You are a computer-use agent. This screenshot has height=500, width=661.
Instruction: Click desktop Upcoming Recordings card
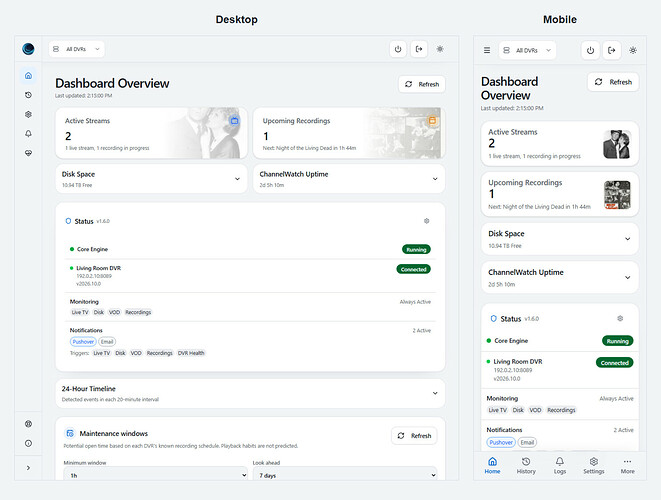[349, 133]
